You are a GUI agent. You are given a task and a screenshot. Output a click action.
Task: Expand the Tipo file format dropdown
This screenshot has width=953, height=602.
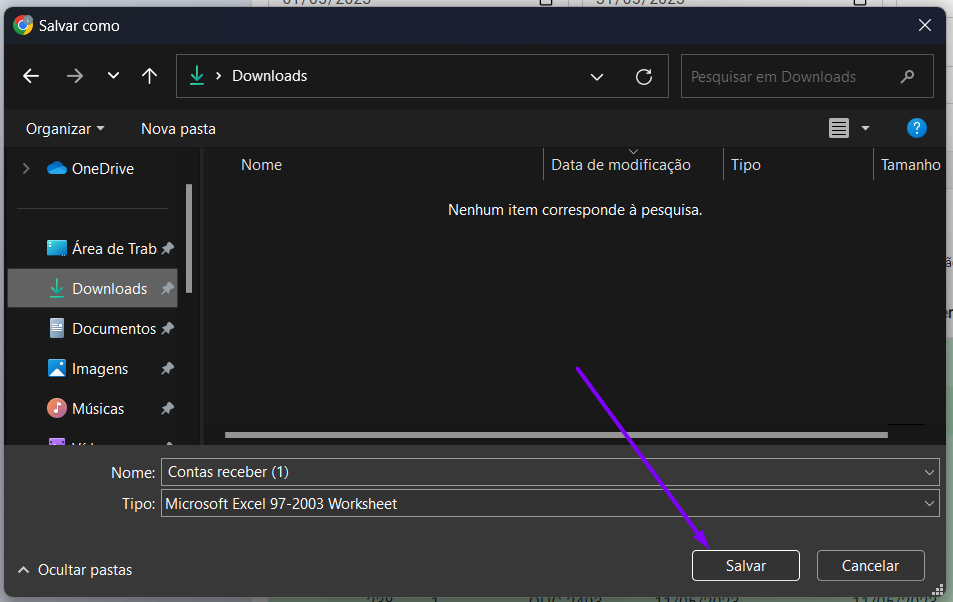929,504
